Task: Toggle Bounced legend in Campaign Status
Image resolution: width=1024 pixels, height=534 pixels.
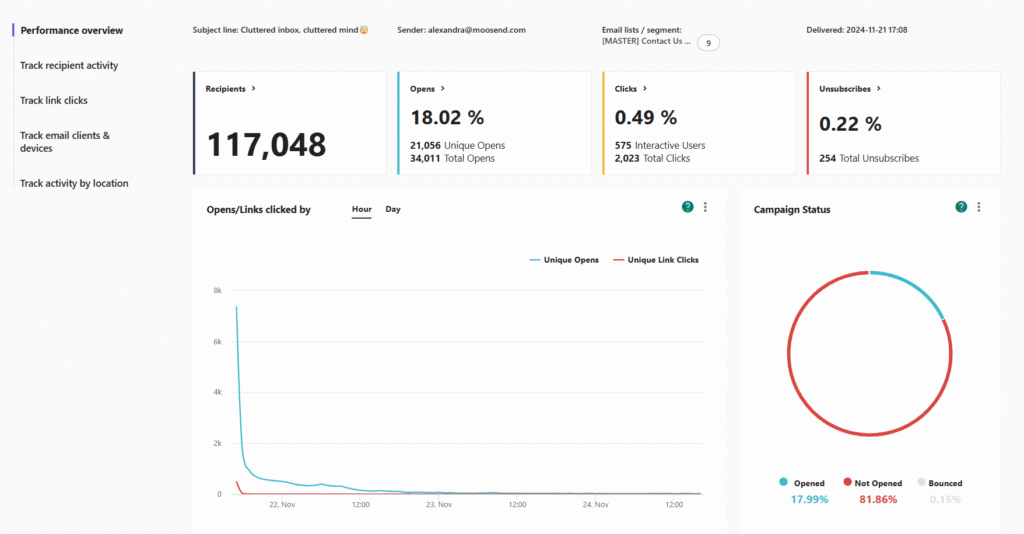Action: tap(940, 483)
